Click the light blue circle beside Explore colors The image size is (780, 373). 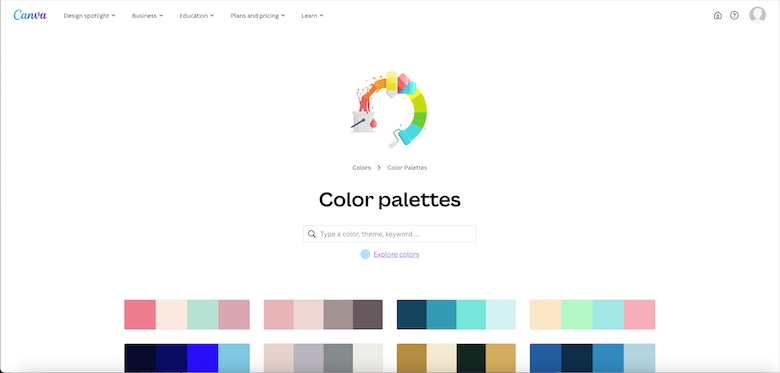pyautogui.click(x=365, y=254)
